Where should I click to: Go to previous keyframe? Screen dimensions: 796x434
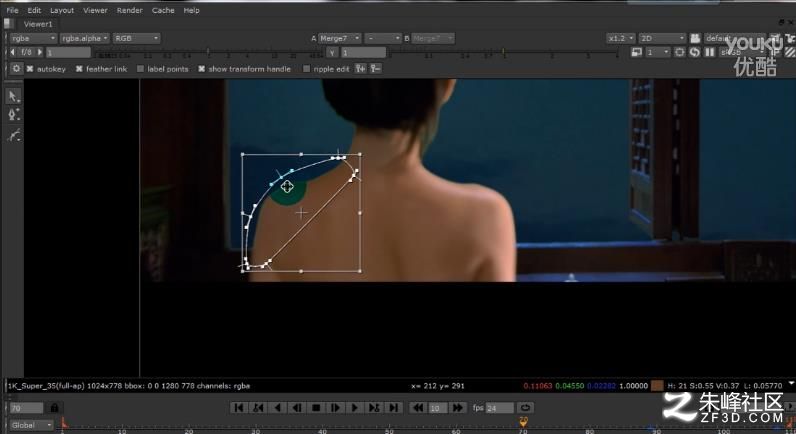(258, 408)
